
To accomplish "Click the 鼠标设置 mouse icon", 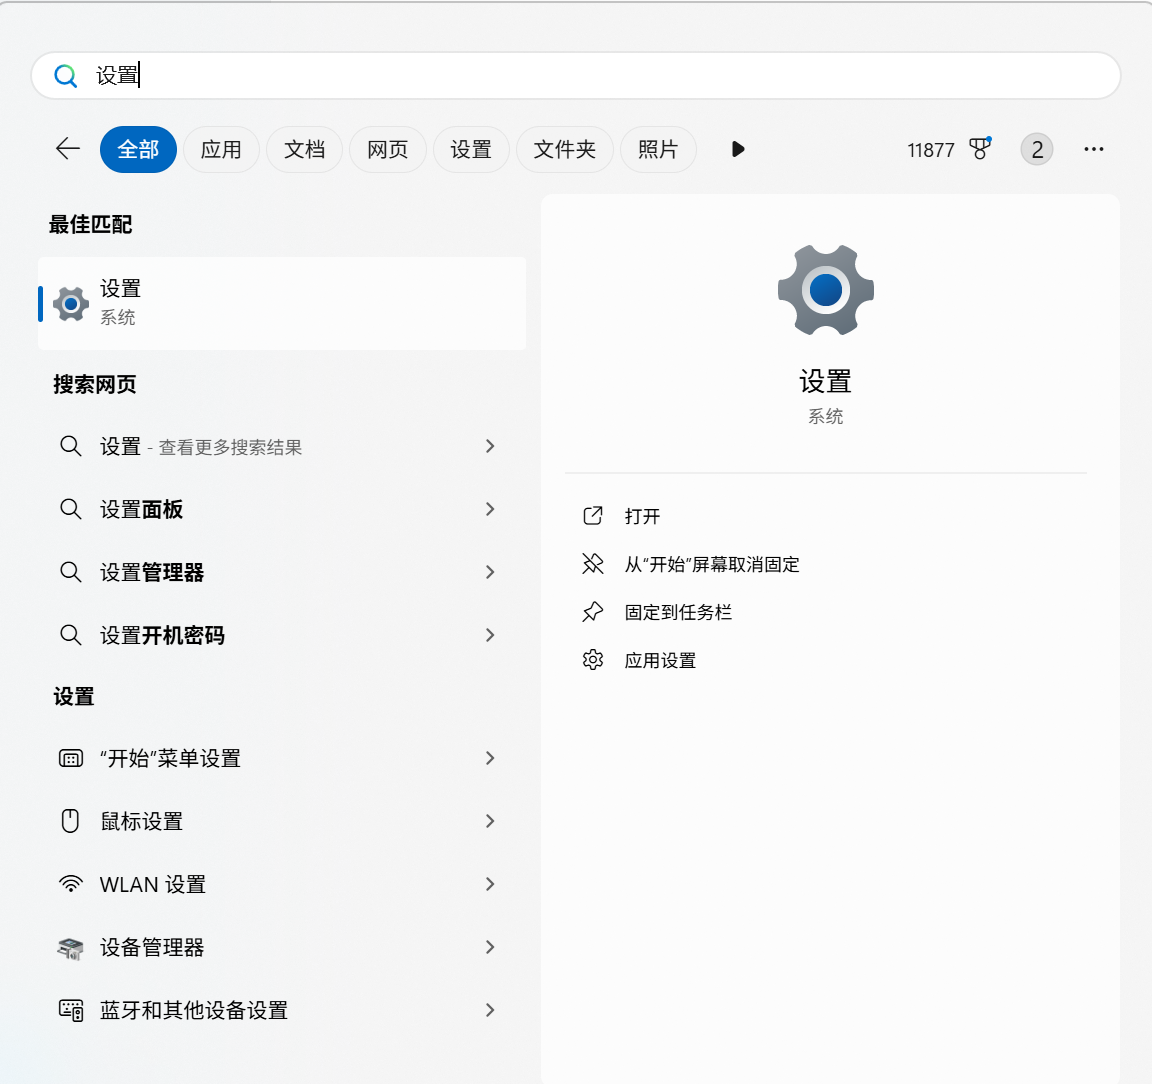I will 70,822.
